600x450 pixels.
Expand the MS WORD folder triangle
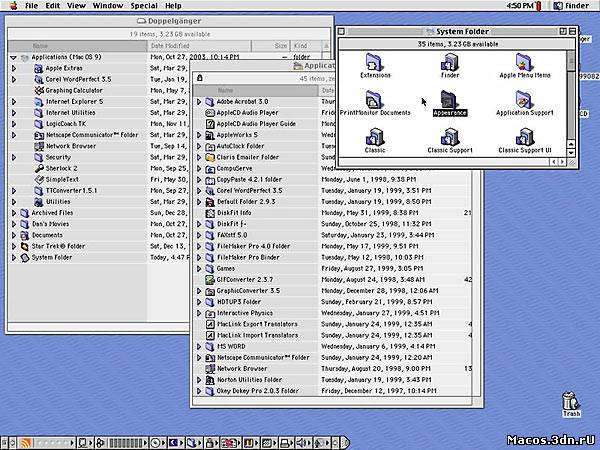coord(199,347)
